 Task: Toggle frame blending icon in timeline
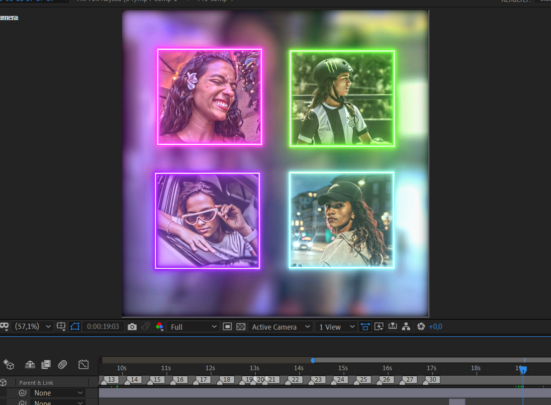[x=46, y=365]
